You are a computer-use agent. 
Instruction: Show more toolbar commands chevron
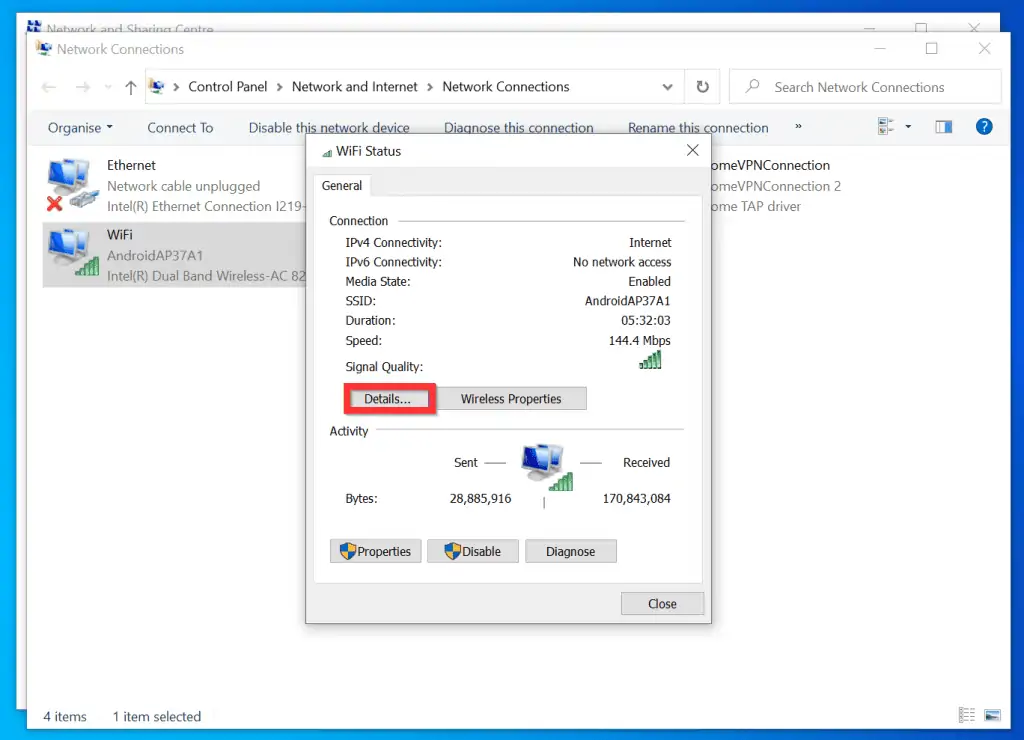tap(798, 127)
